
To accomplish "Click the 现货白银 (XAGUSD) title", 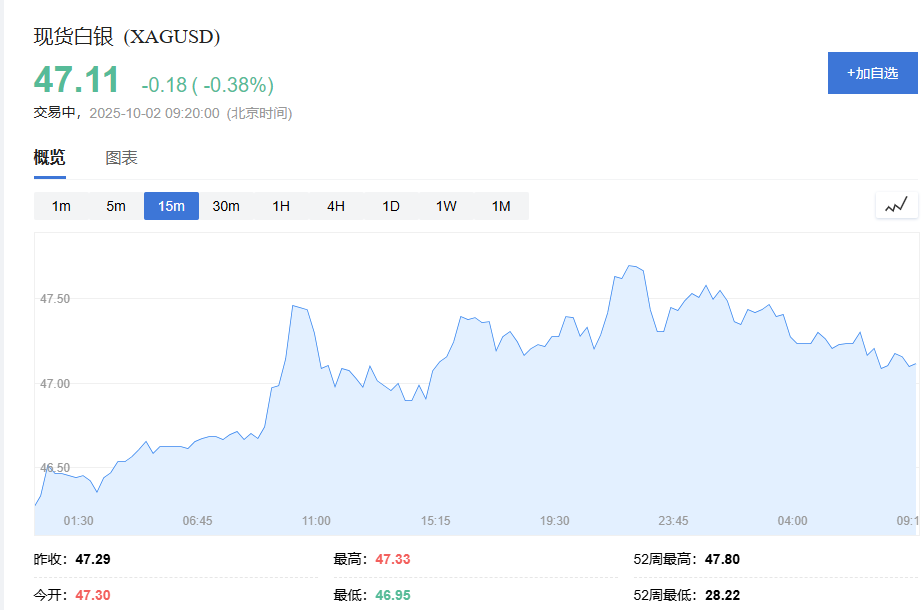I will [x=127, y=37].
